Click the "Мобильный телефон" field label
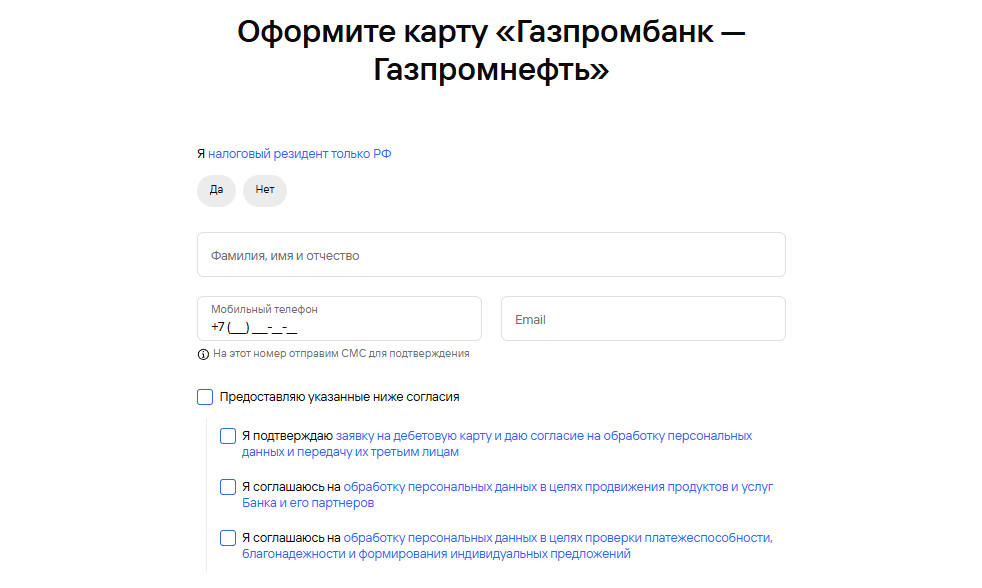The width and height of the screenshot is (982, 588). 264,310
